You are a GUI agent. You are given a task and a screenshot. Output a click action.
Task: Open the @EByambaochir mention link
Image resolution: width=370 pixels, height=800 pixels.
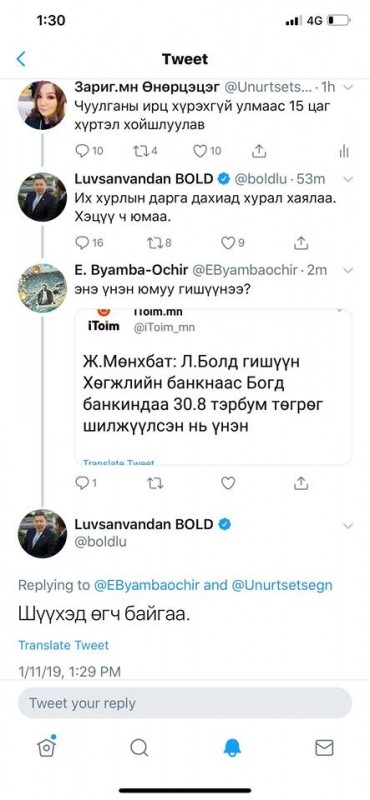click(x=146, y=585)
